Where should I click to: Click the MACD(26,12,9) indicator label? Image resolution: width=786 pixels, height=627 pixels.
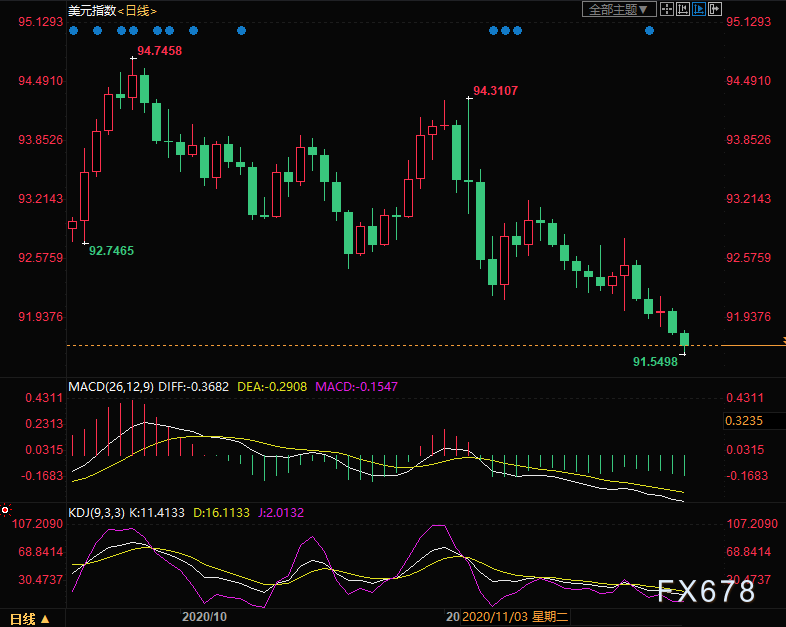[111, 386]
